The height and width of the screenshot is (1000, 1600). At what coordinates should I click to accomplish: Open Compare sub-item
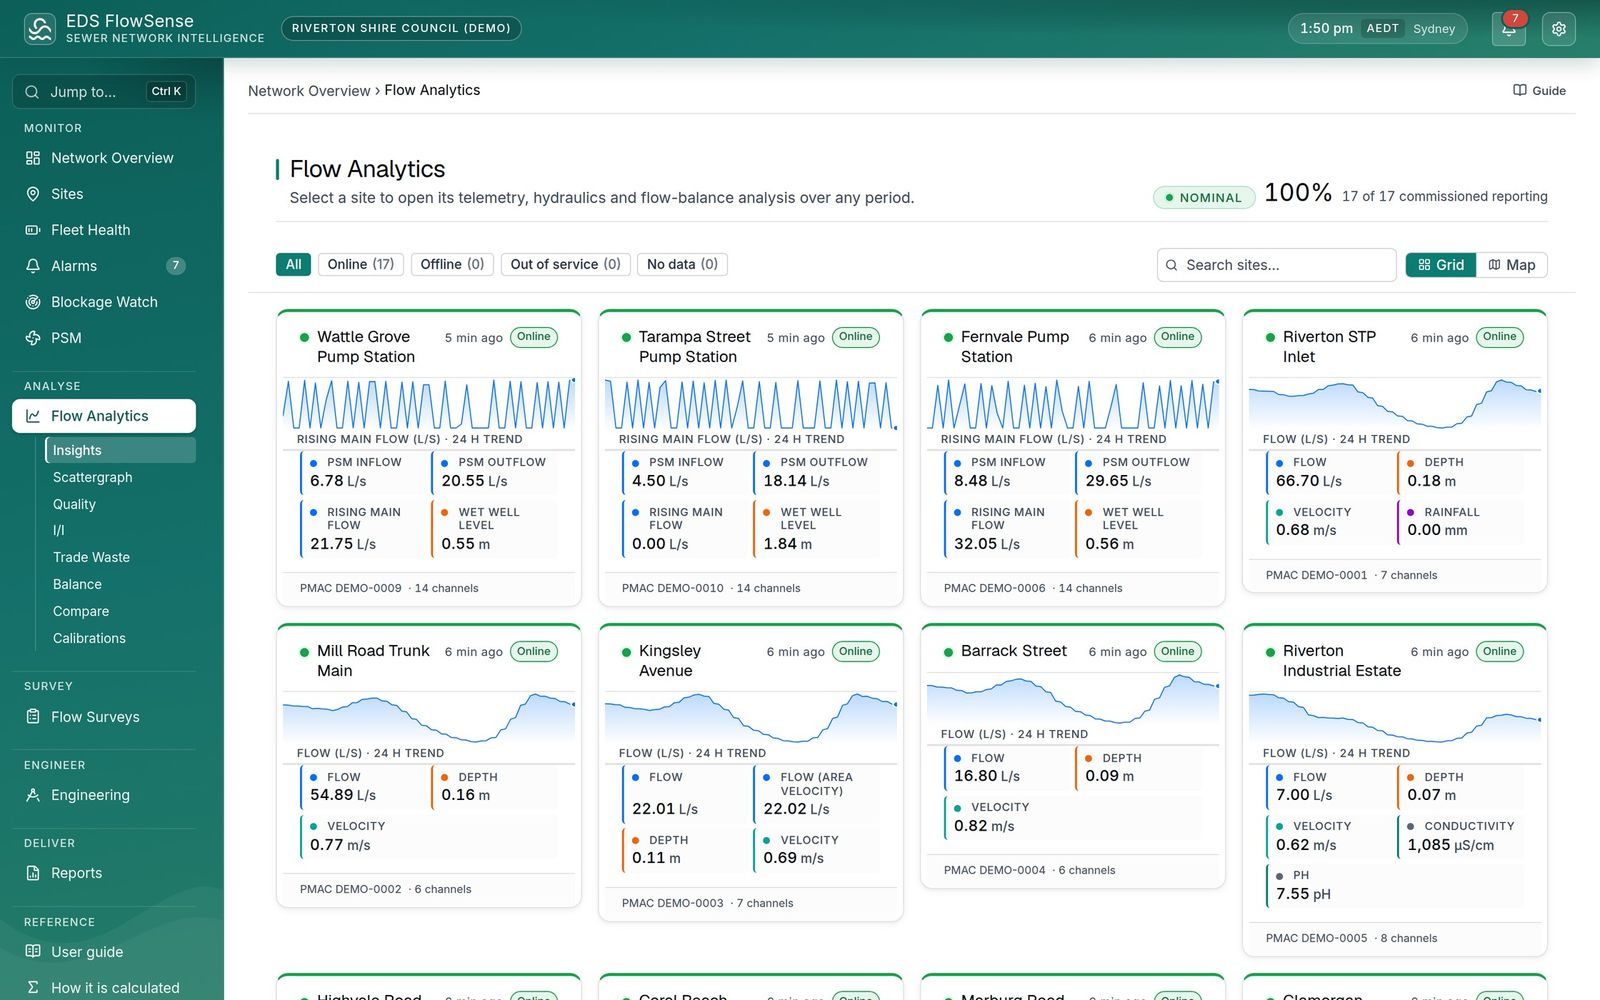click(x=121, y=611)
